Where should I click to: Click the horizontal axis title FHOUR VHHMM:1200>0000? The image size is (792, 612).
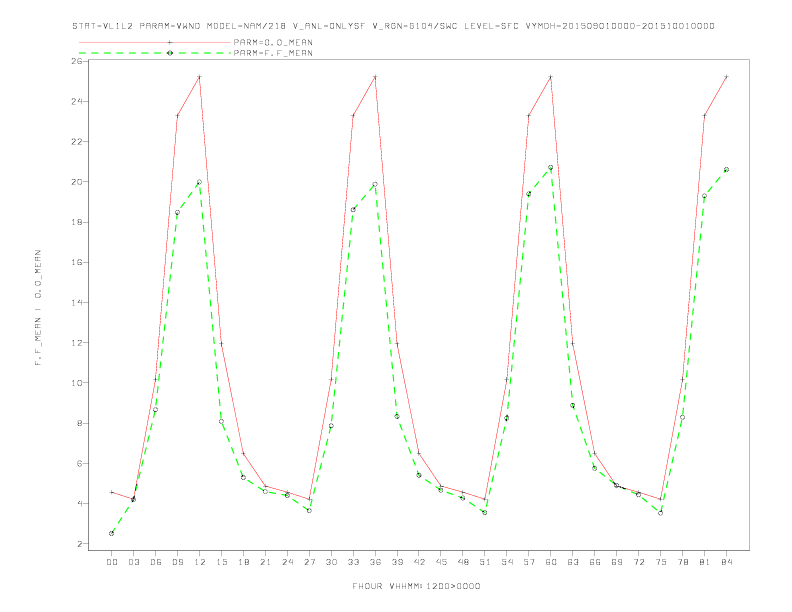[x=416, y=586]
